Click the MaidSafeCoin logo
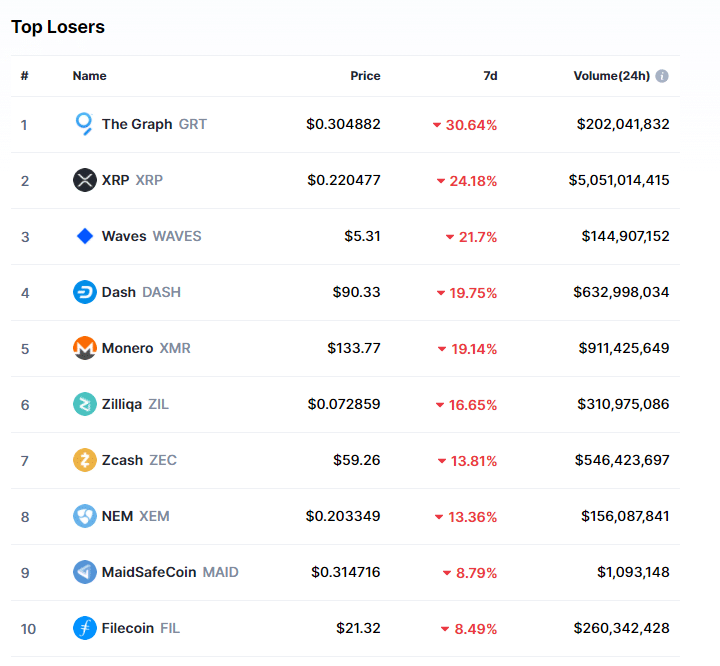 click(85, 572)
